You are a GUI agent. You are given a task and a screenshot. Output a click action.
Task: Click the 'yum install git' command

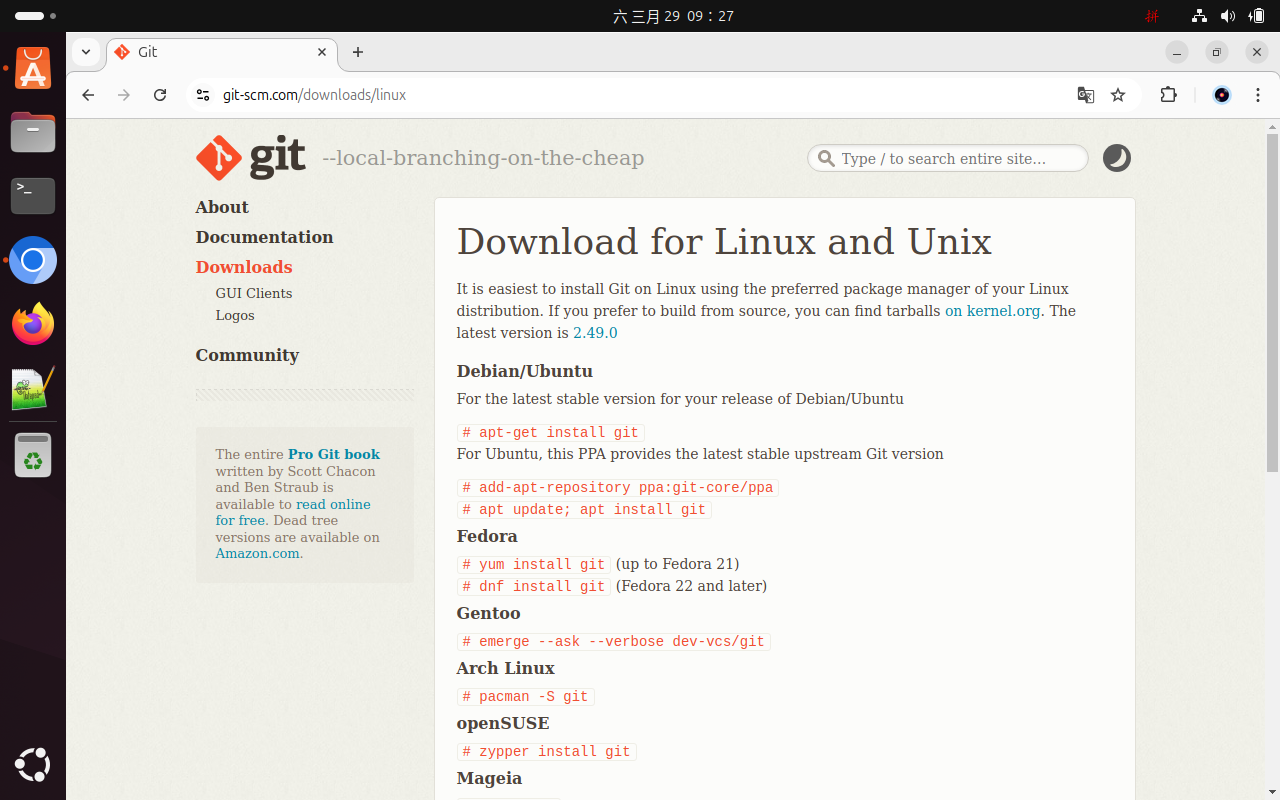click(534, 564)
